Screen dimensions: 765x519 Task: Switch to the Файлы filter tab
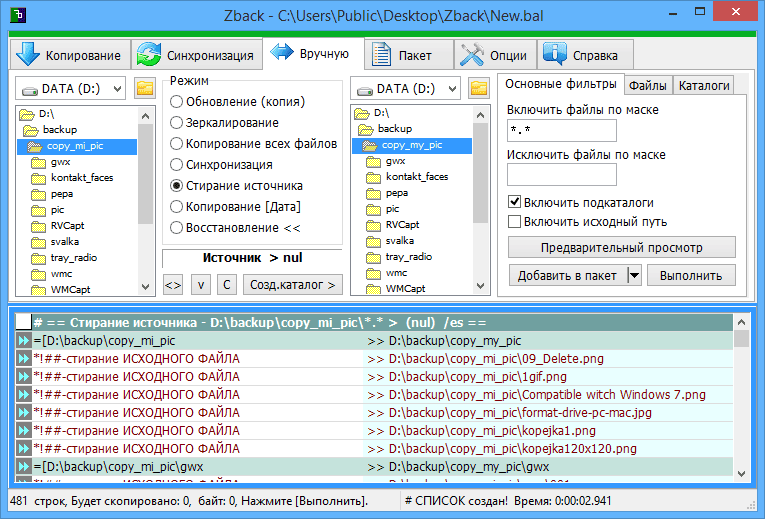click(x=648, y=85)
